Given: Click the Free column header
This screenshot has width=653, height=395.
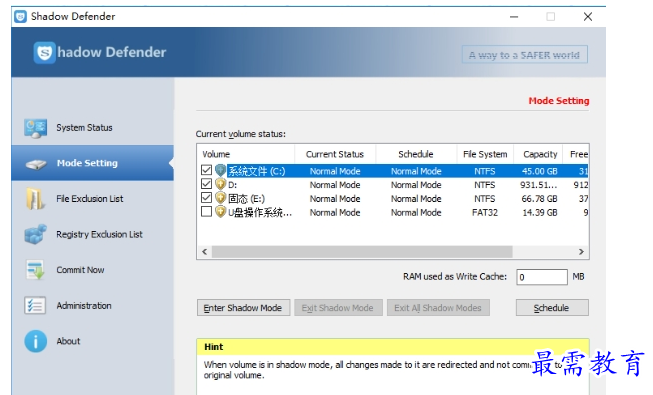Looking at the screenshot, I should (x=576, y=154).
